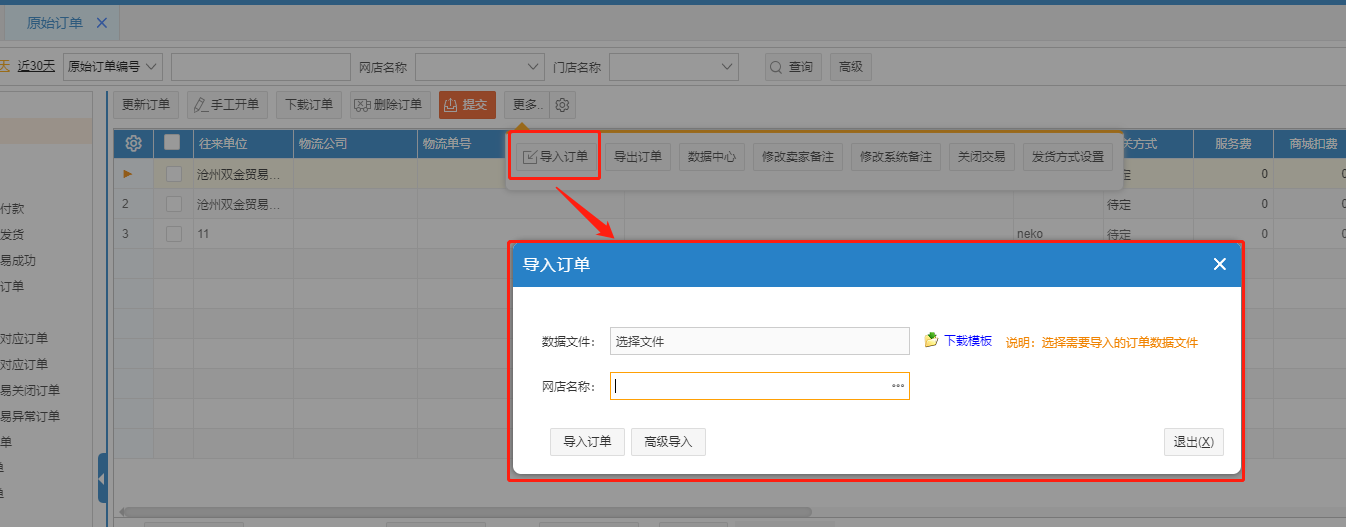Select 易成功 in the left sidebar
Image resolution: width=1346 pixels, height=527 pixels.
pyautogui.click(x=18, y=260)
